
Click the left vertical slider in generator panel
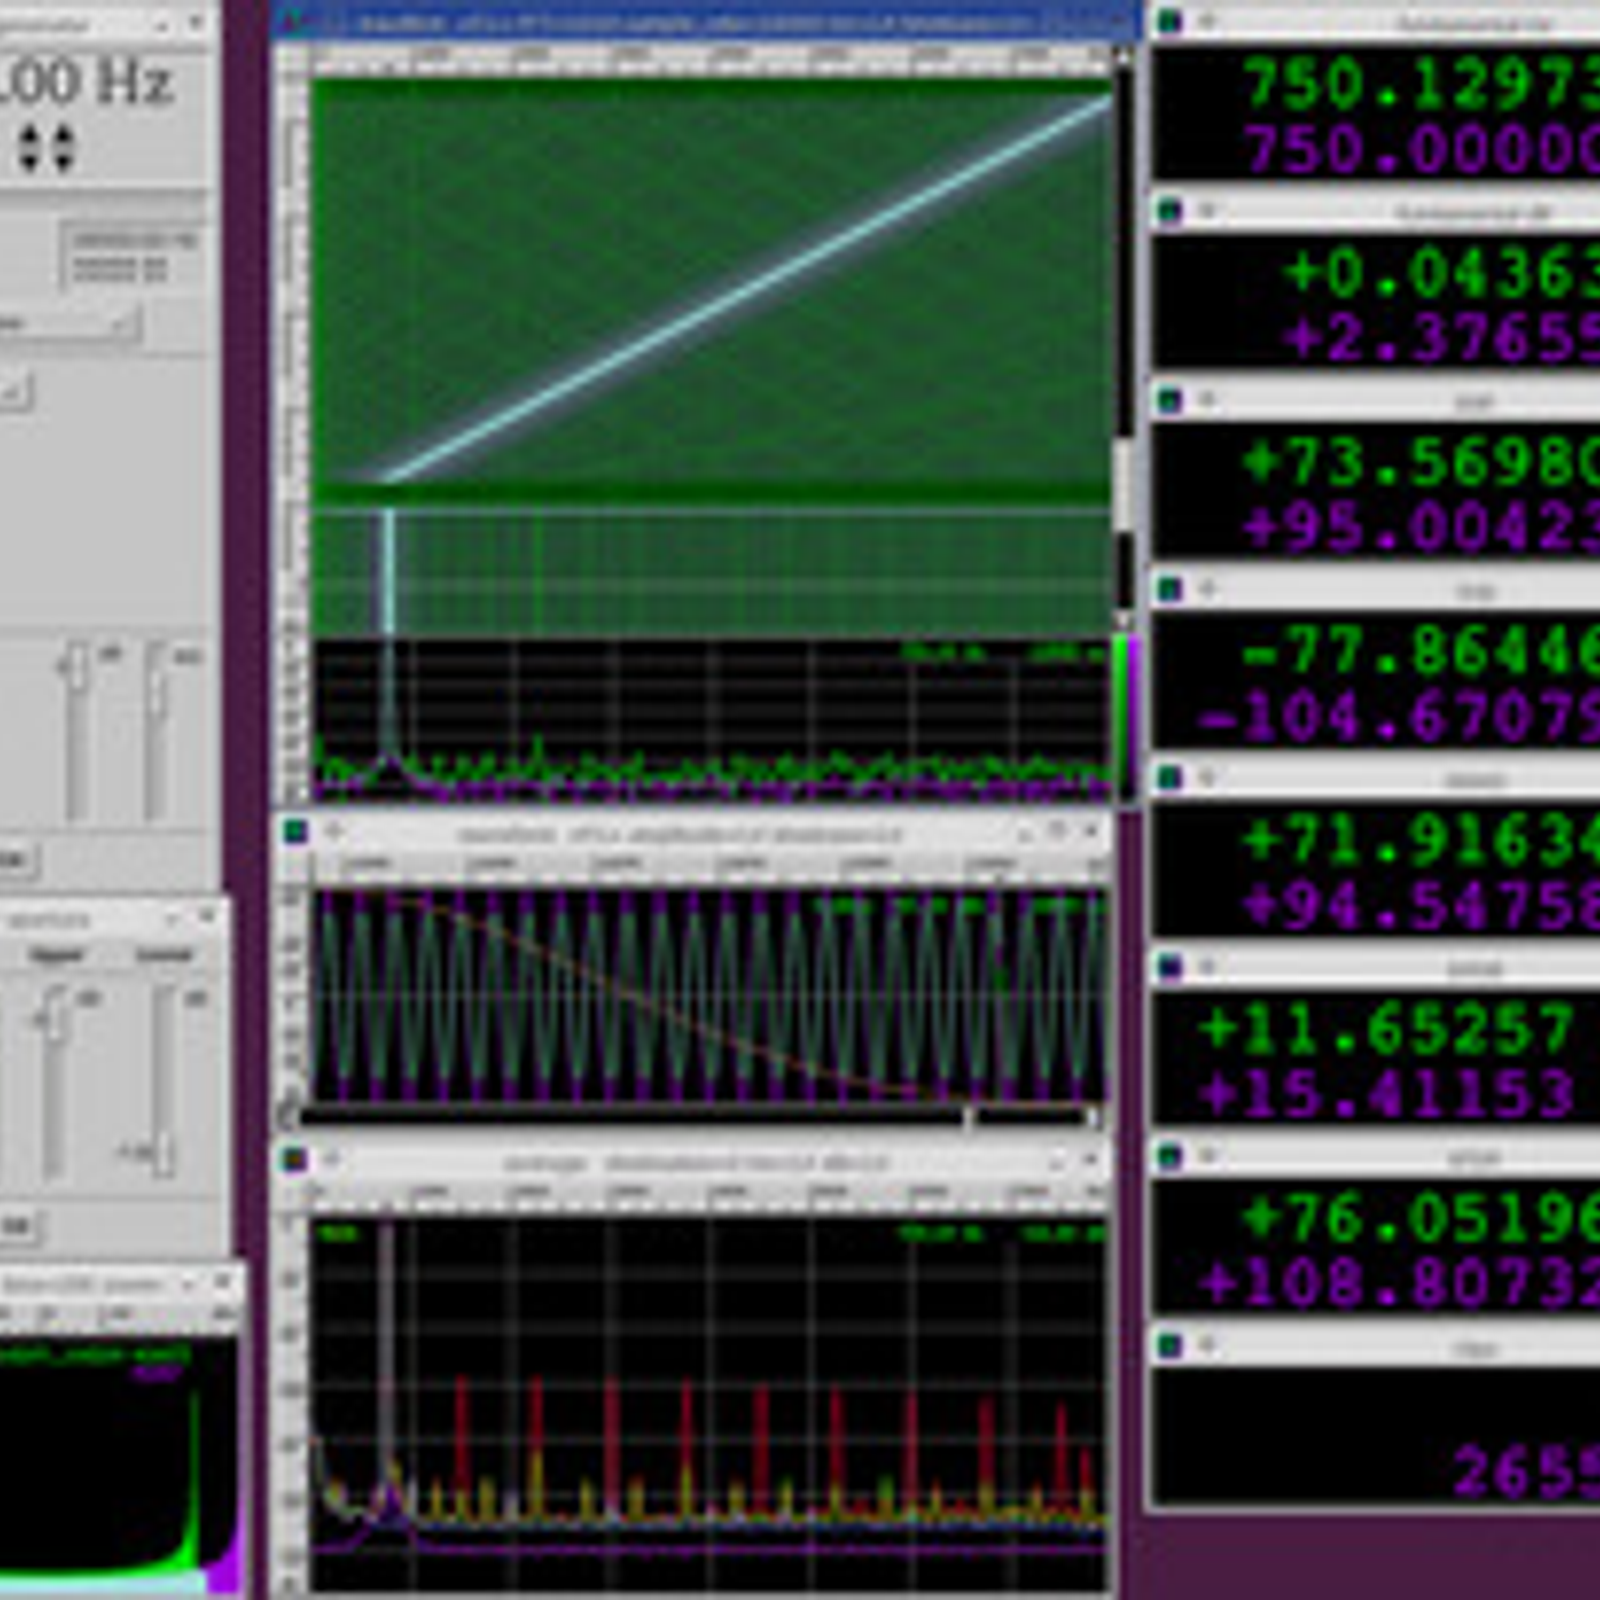click(x=77, y=733)
